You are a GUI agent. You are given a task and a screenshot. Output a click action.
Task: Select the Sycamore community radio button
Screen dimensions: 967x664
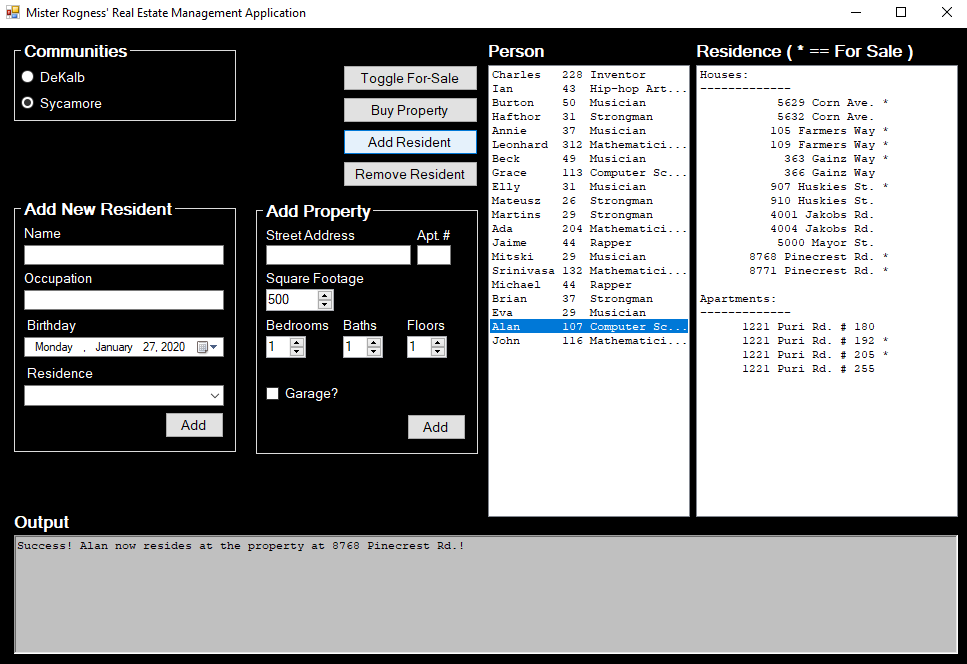pos(28,103)
